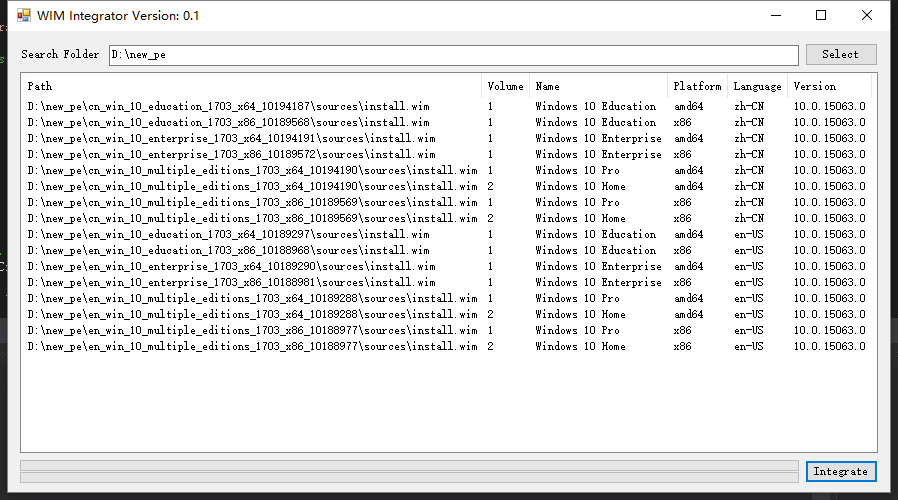The image size is (898, 500).
Task: Select en multiple_editions x64_10189288 volume 1 path
Action: coord(253,299)
